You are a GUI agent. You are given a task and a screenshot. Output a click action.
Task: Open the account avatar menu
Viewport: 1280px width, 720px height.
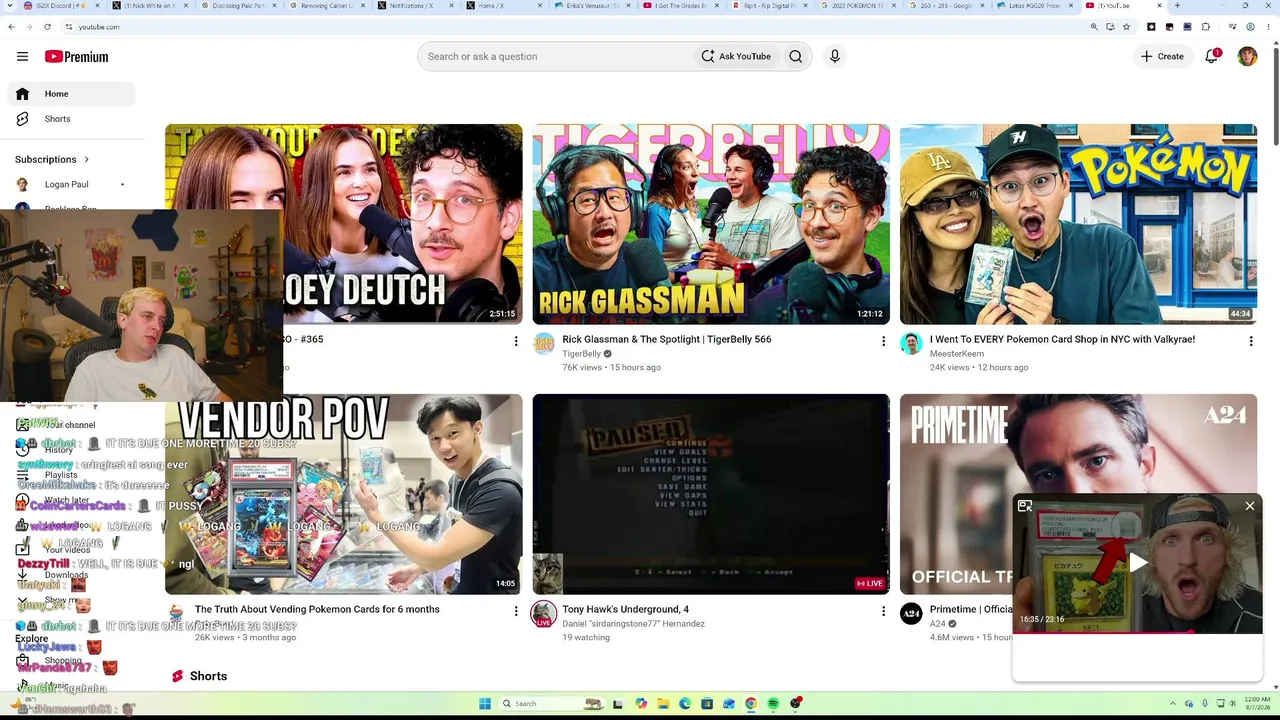coord(1247,57)
